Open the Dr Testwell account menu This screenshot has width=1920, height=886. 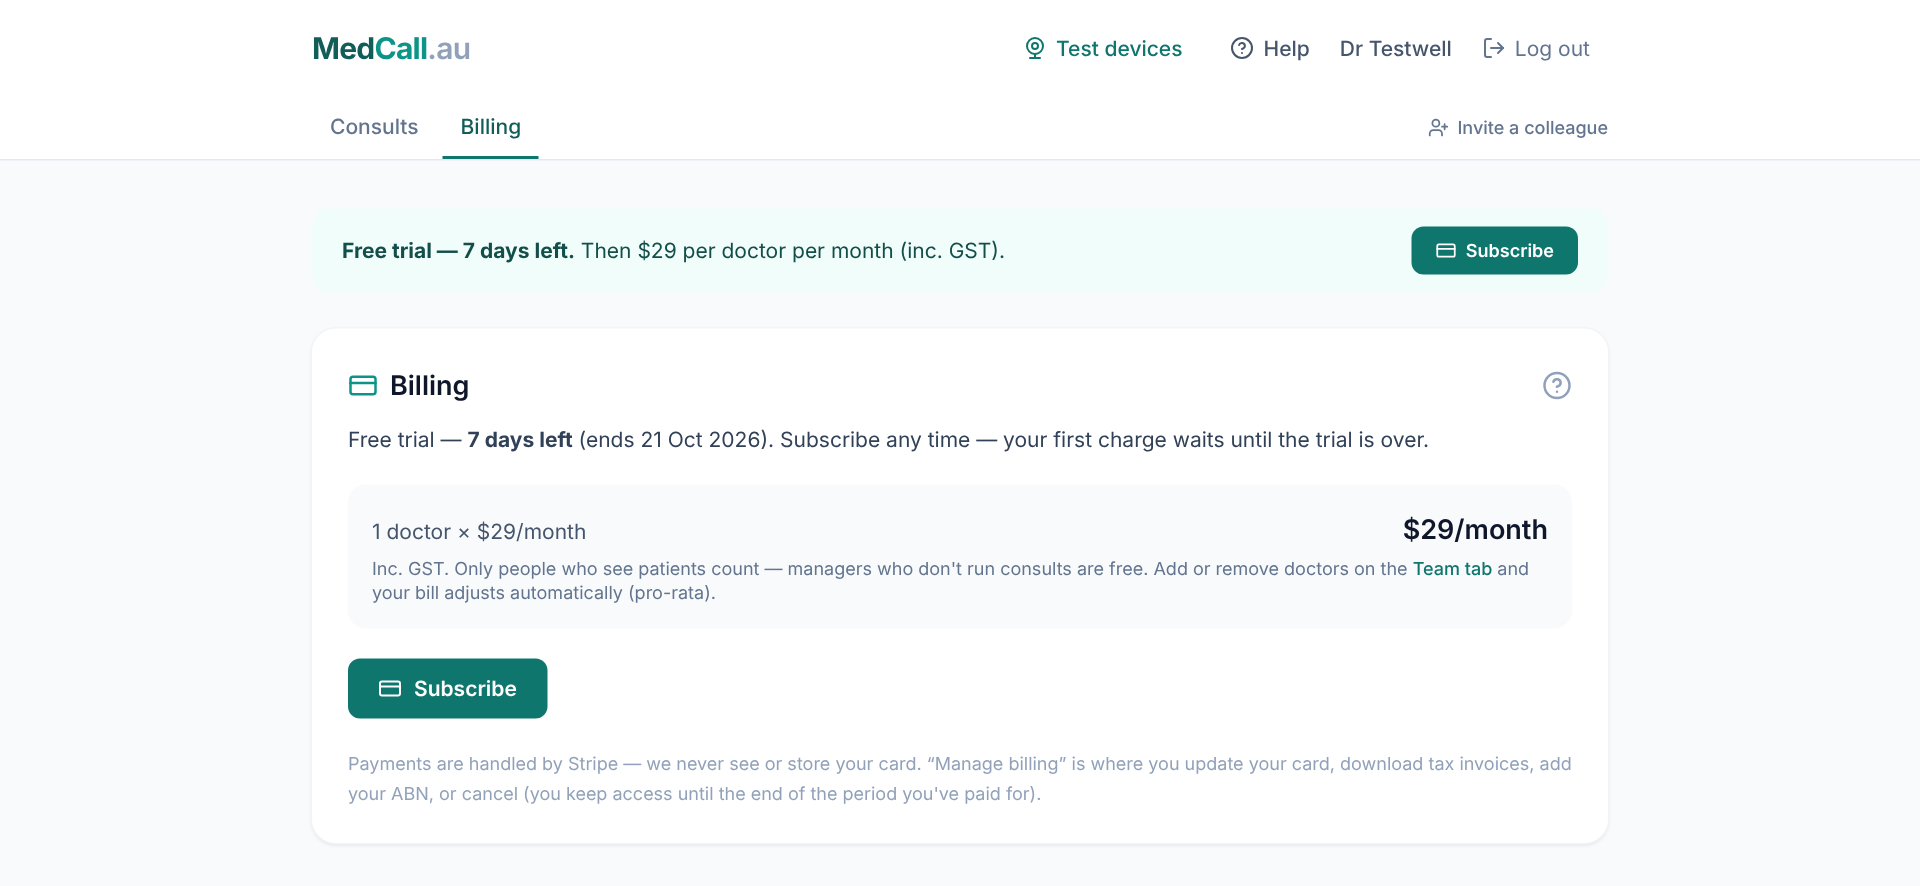[1395, 48]
